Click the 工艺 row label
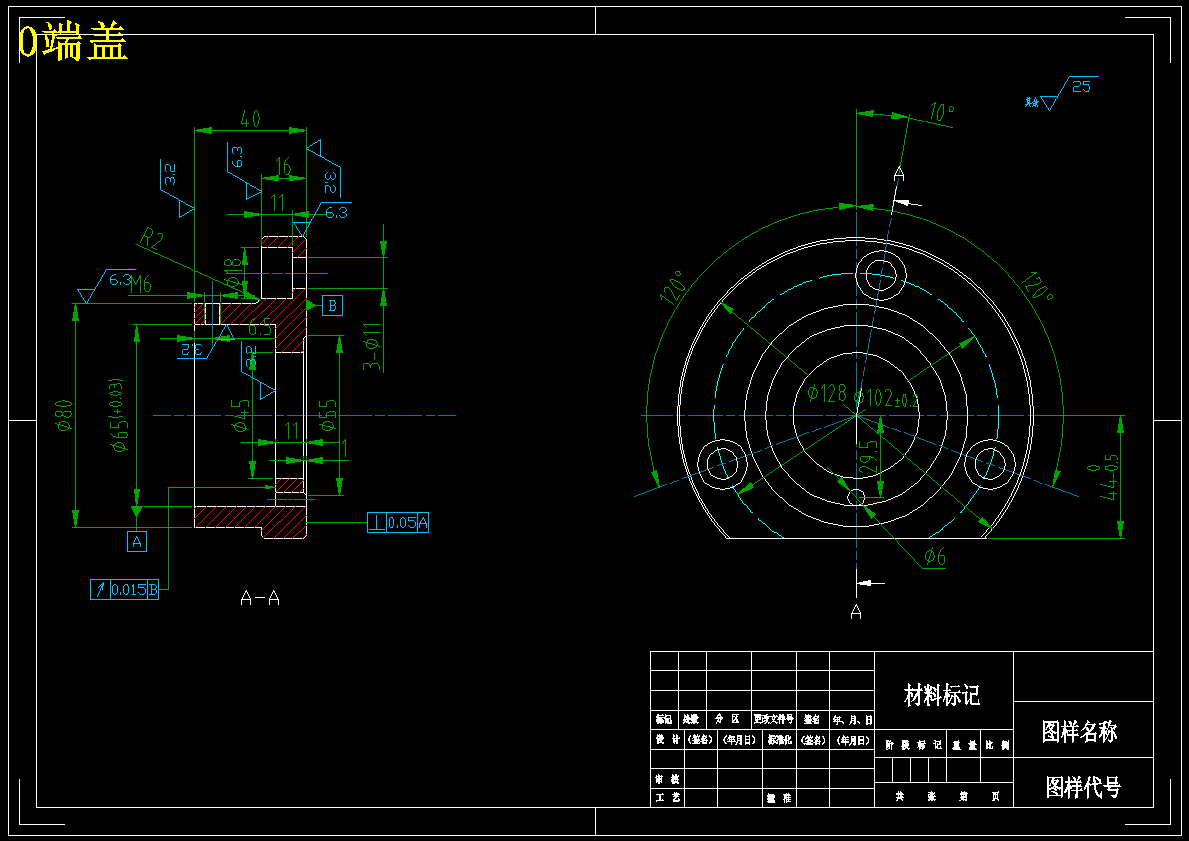 [x=667, y=798]
